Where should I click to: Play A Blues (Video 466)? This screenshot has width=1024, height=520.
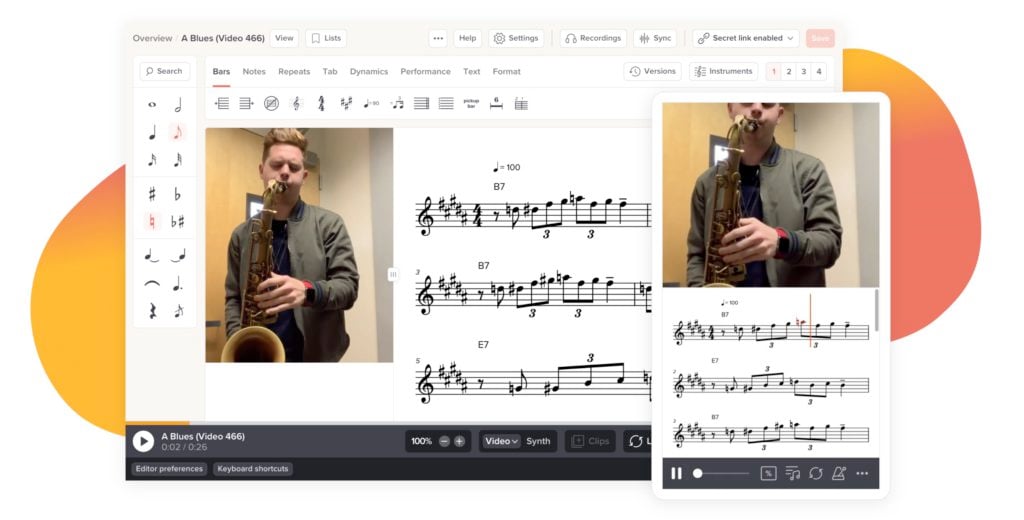[x=143, y=441]
